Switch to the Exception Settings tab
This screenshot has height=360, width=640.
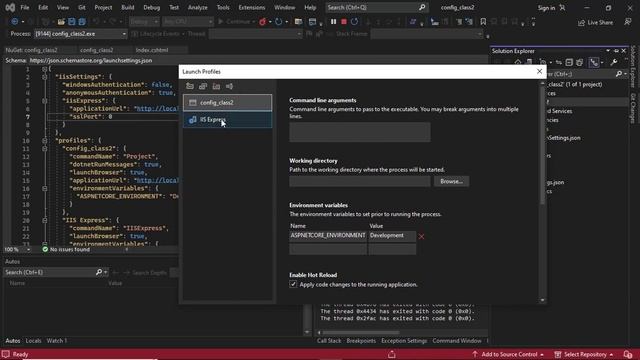[x=404, y=340]
